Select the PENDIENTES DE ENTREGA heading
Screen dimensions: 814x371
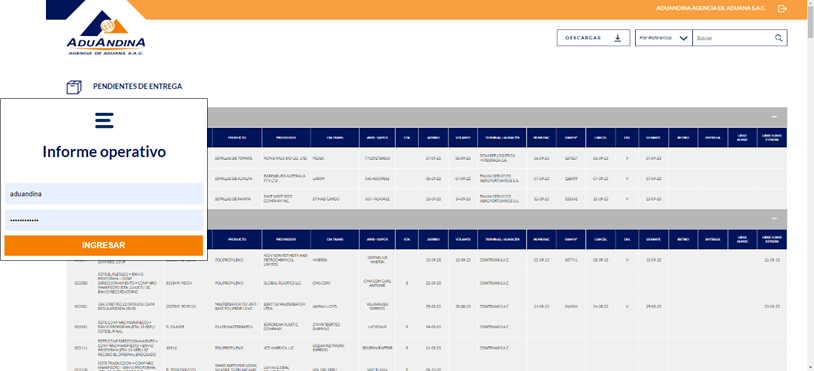(x=138, y=87)
